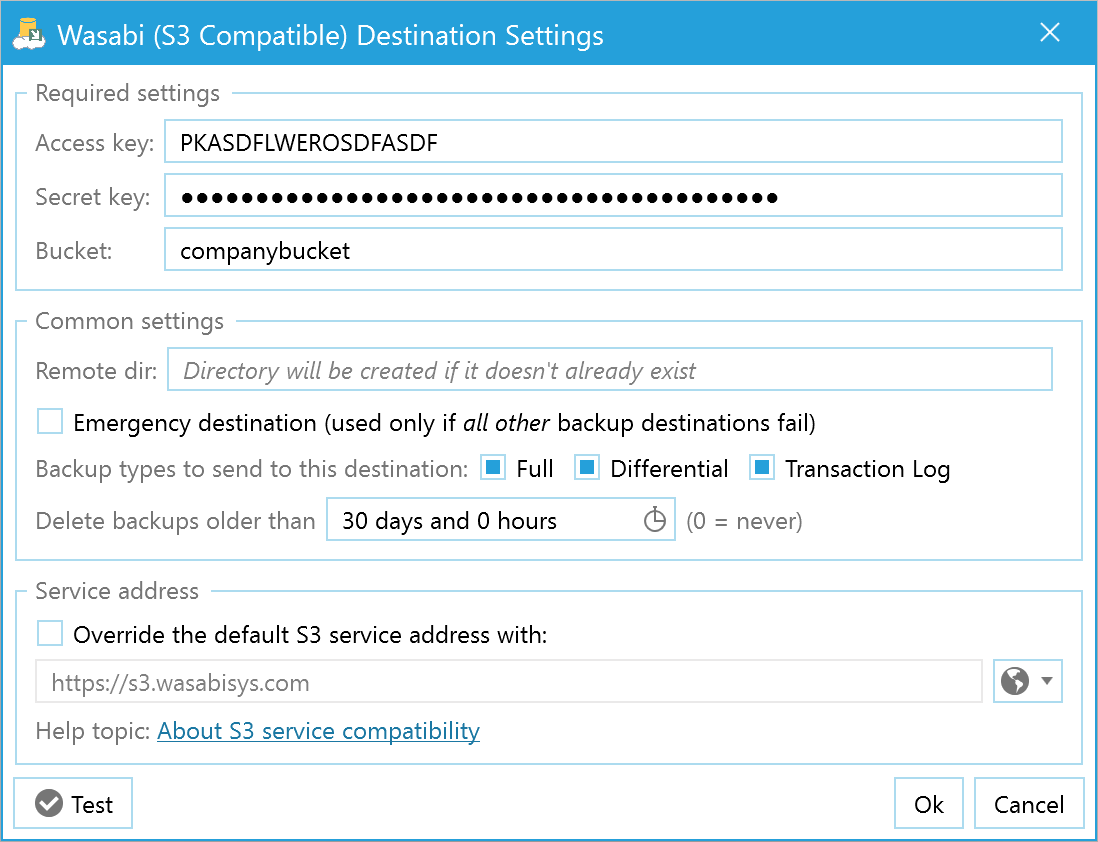Click the 'Backup types to send' label
Screen dimensions: 1098x842
point(251,469)
